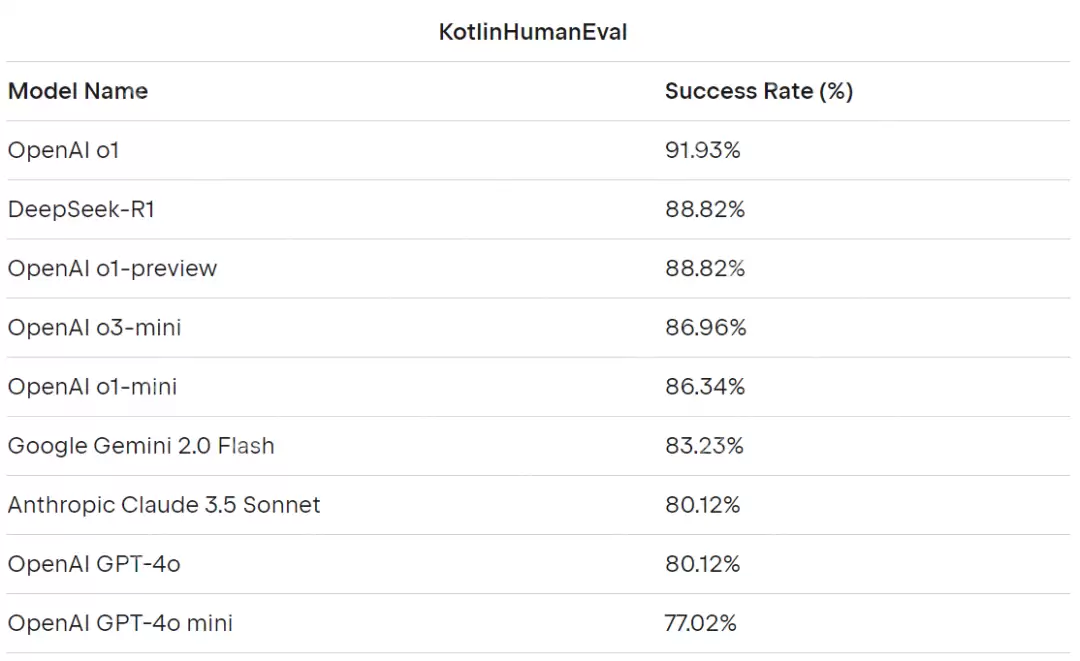Select the OpenAI GPT-4o model name
Screen dimensions: 1080x661
click(x=94, y=563)
